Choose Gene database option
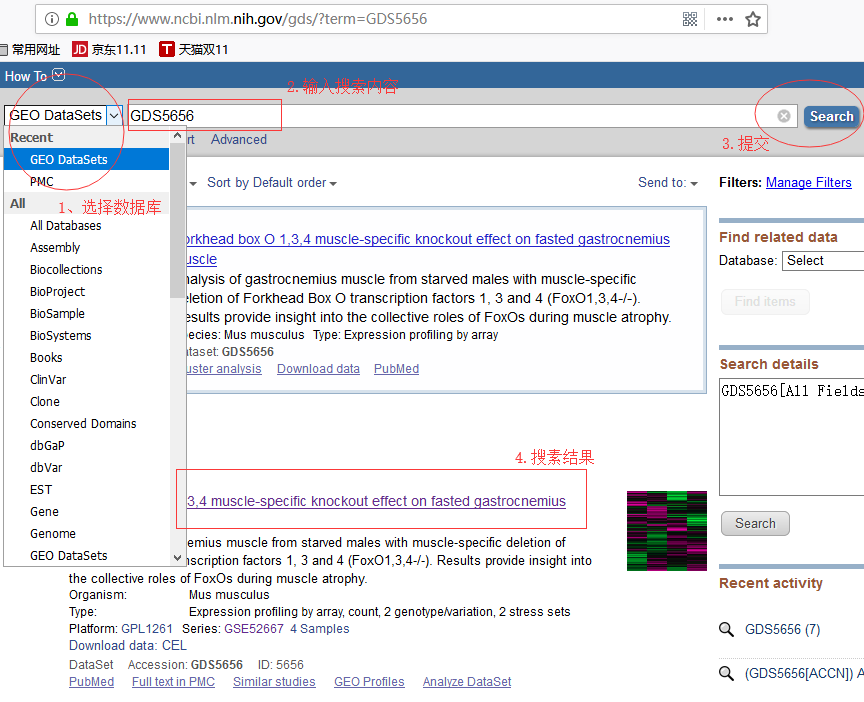 (x=87, y=511)
